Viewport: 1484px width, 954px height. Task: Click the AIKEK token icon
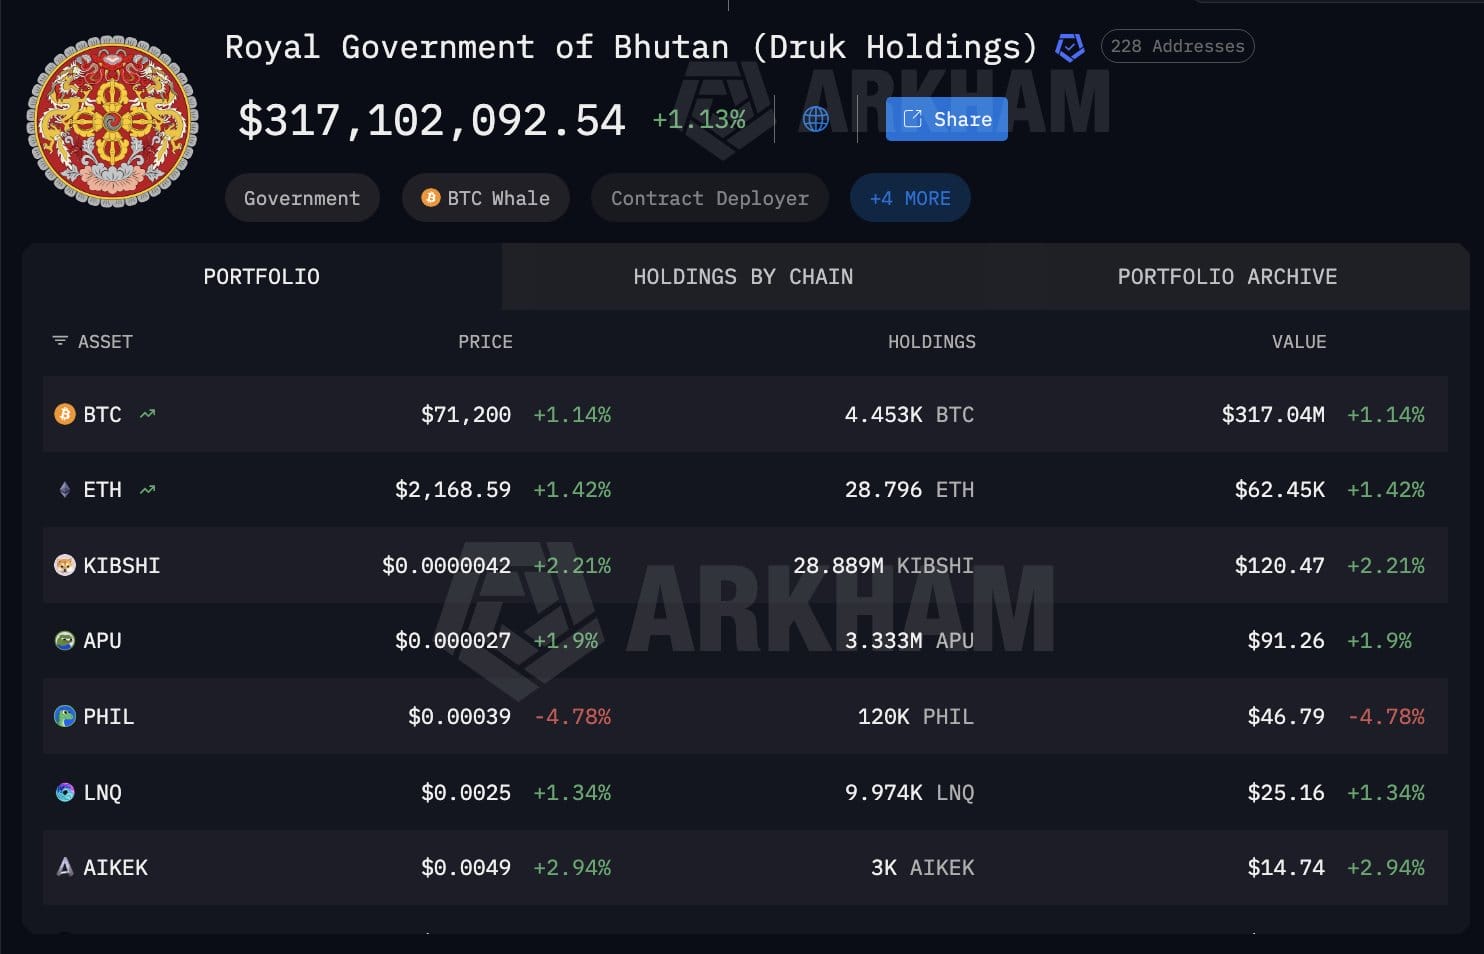click(x=64, y=867)
